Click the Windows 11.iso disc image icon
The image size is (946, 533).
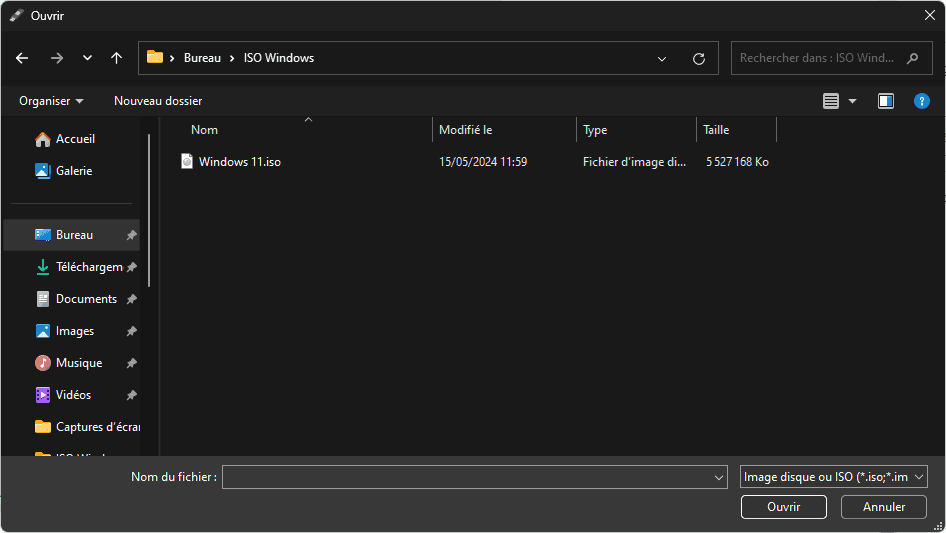[x=187, y=161]
